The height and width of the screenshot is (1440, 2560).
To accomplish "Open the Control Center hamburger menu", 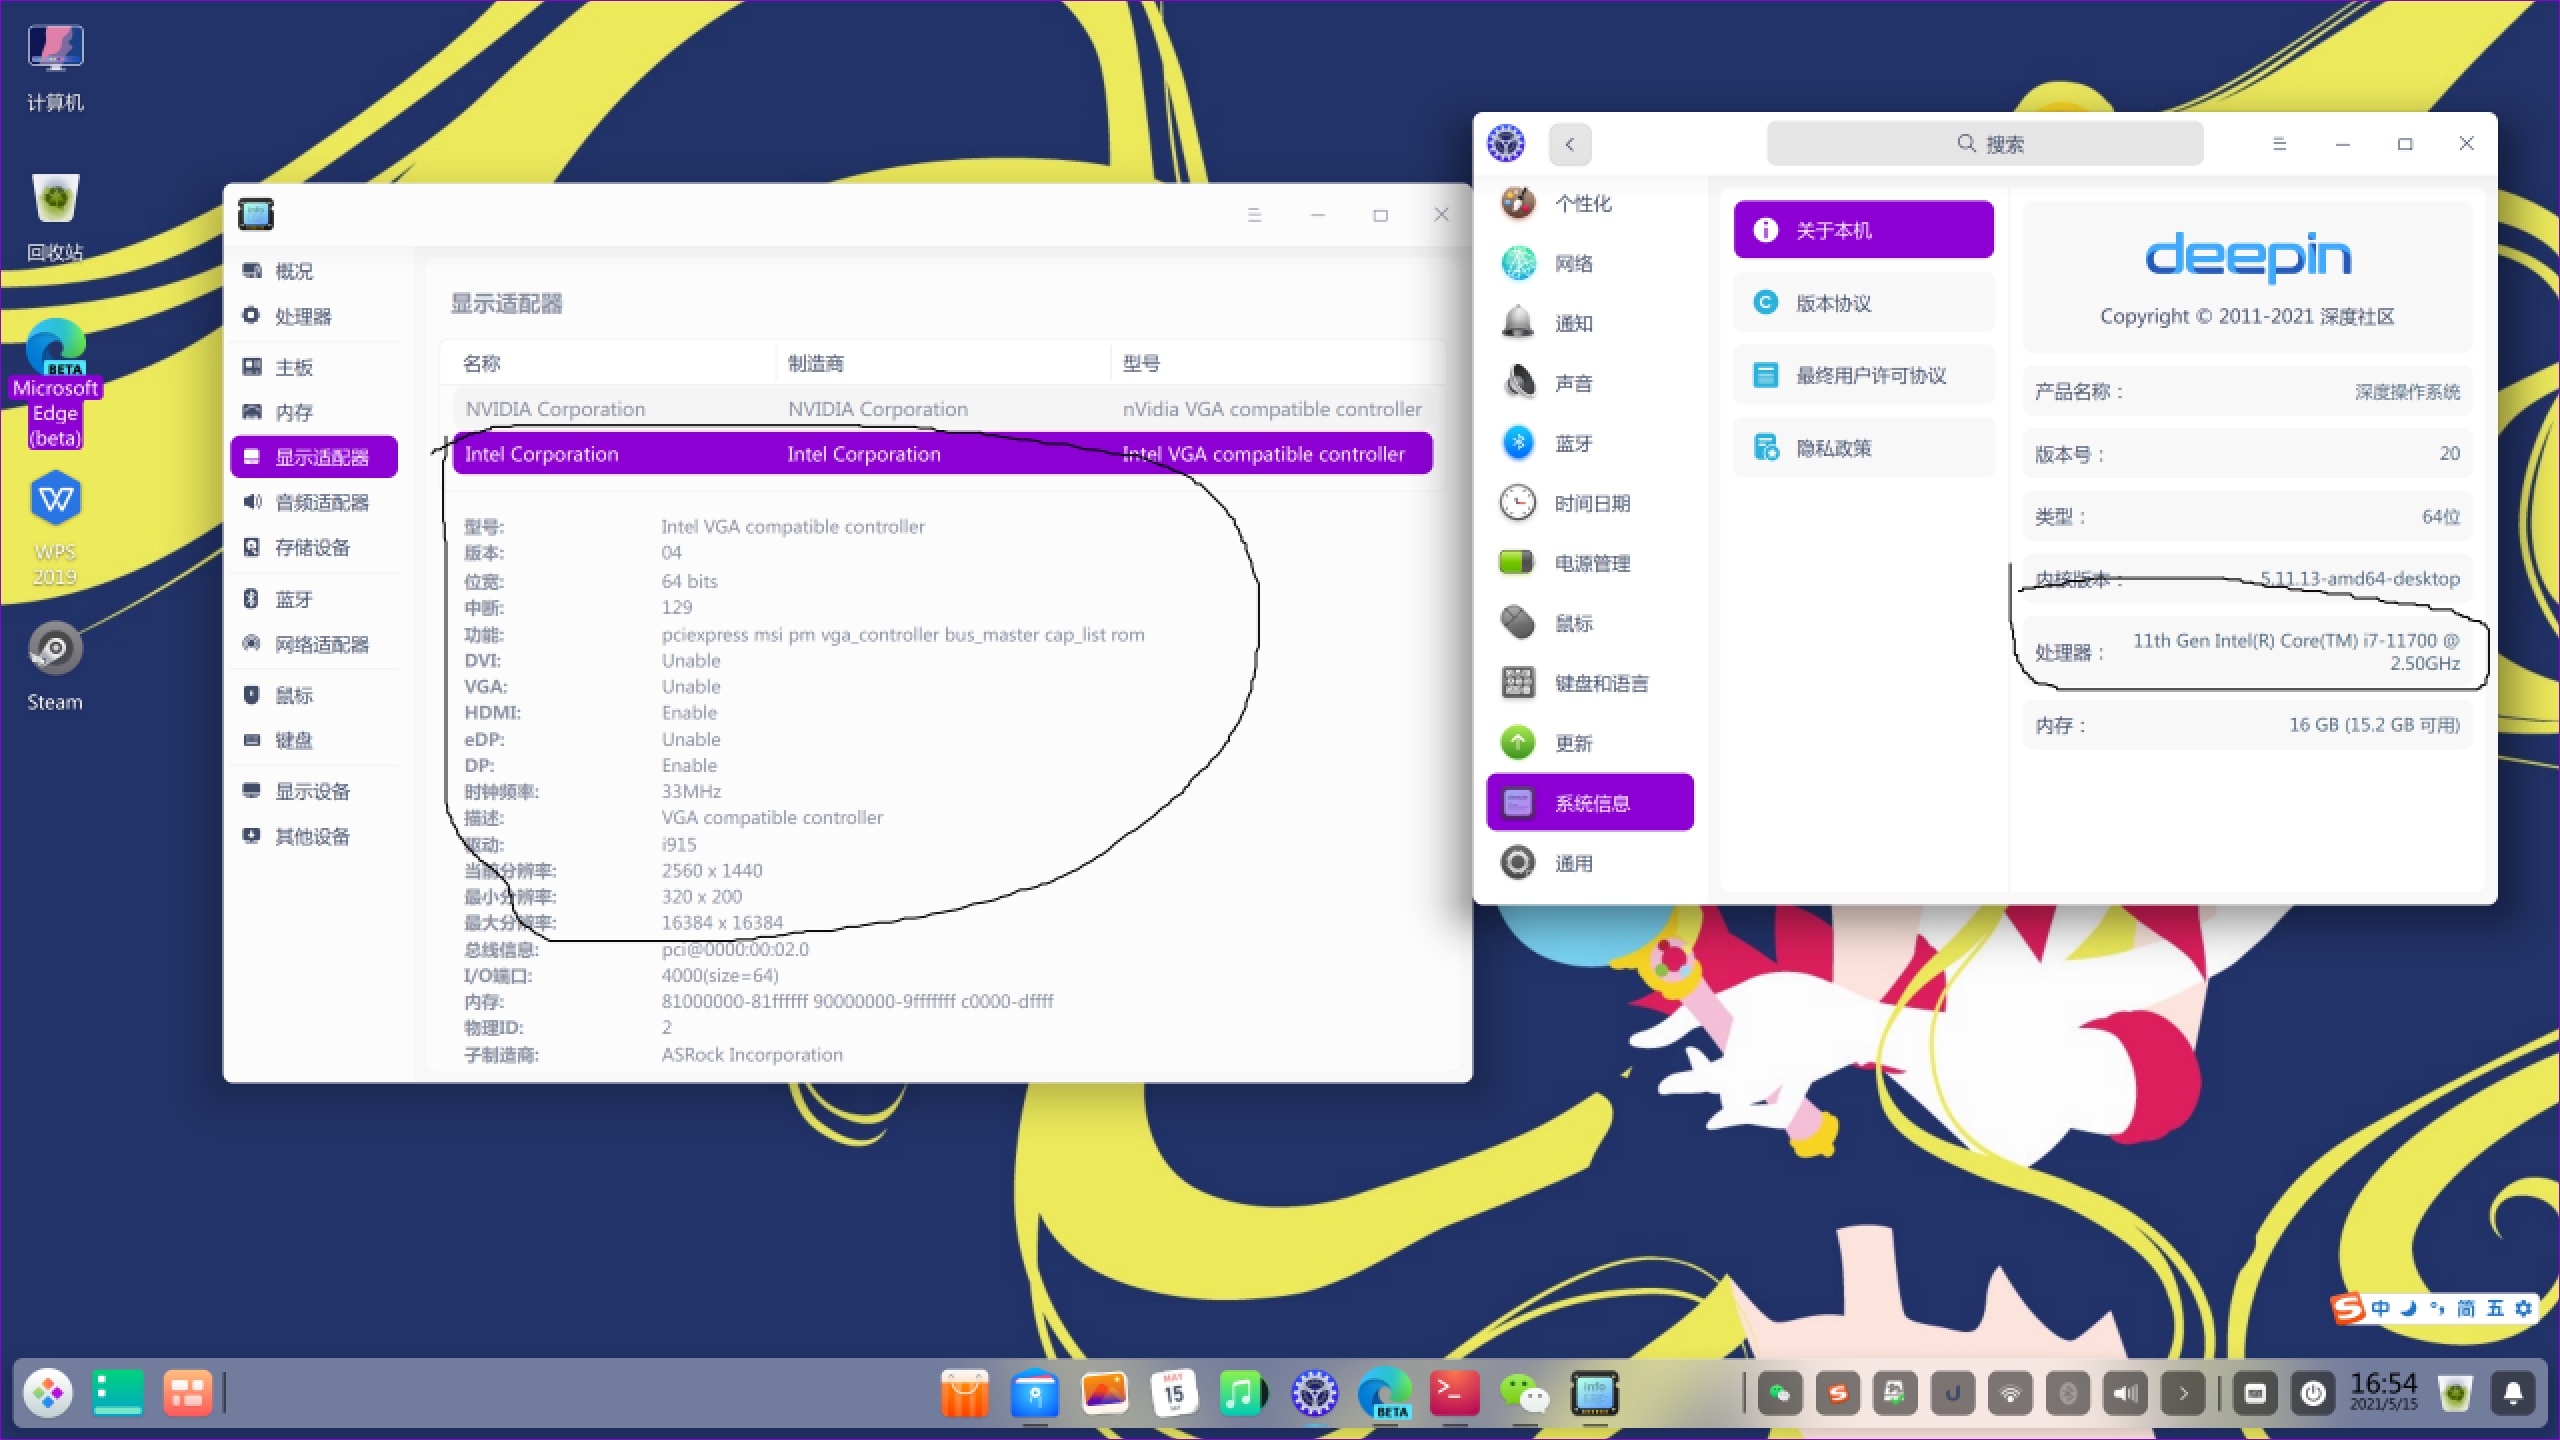I will (2279, 144).
